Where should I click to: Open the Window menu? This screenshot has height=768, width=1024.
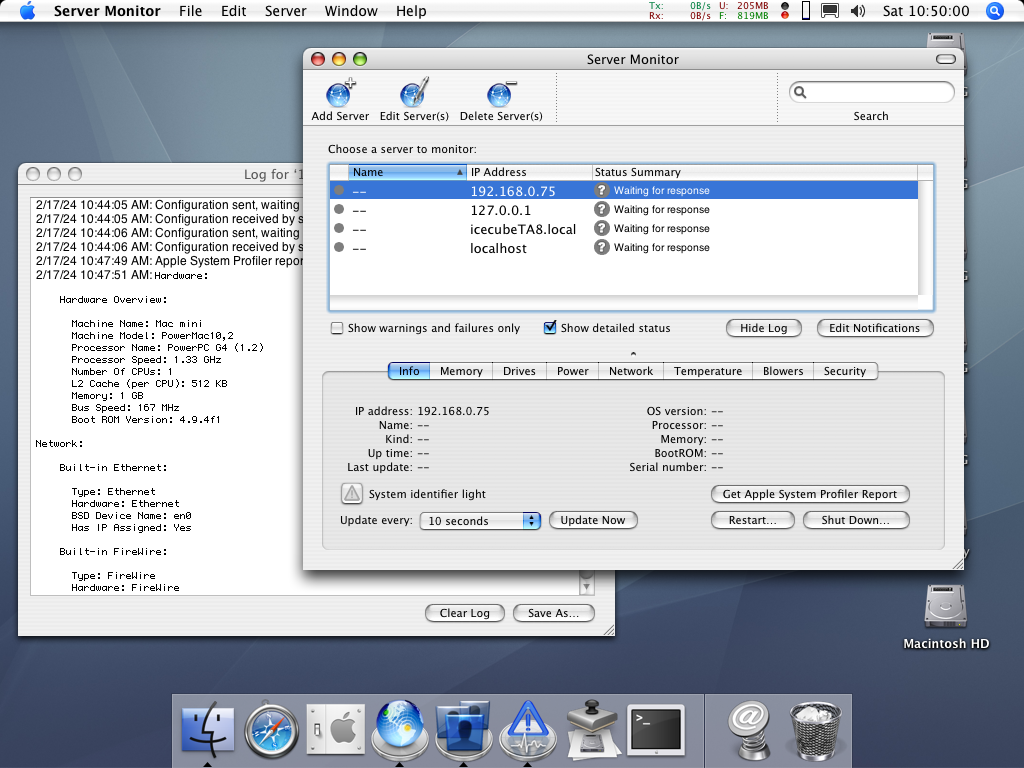351,11
